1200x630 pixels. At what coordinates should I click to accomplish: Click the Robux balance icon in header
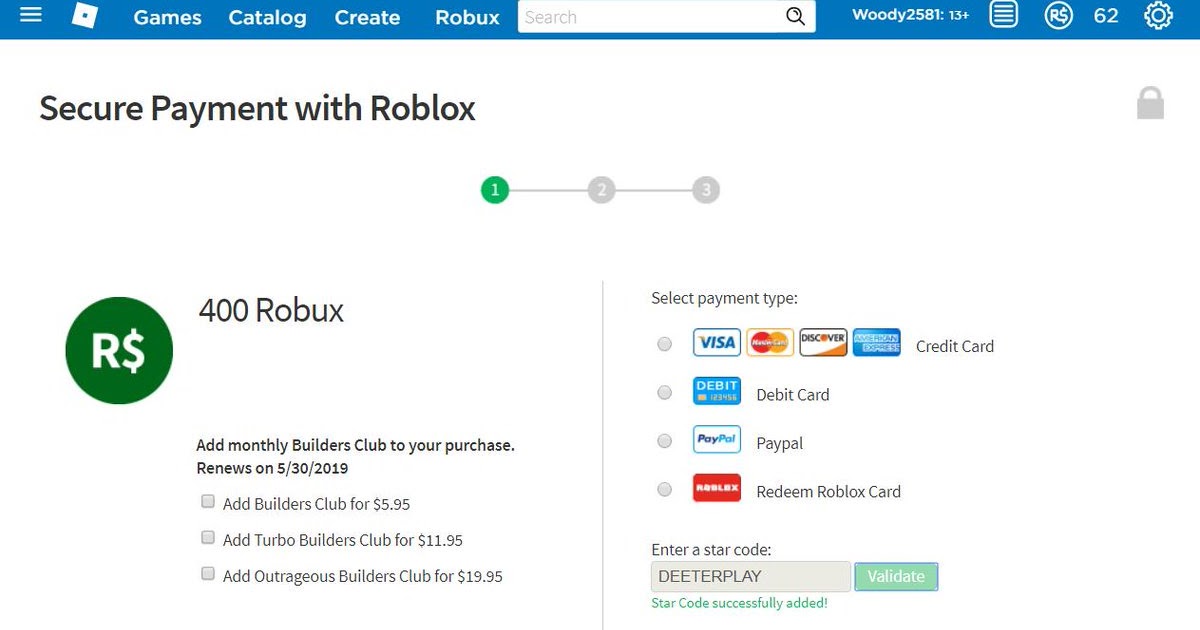click(1058, 15)
